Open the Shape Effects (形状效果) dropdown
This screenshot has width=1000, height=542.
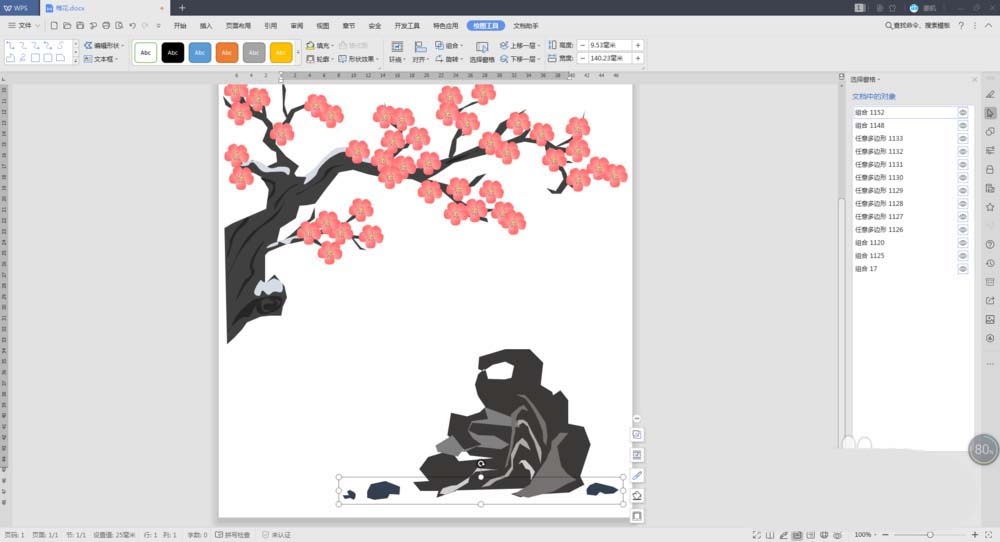[x=358, y=59]
